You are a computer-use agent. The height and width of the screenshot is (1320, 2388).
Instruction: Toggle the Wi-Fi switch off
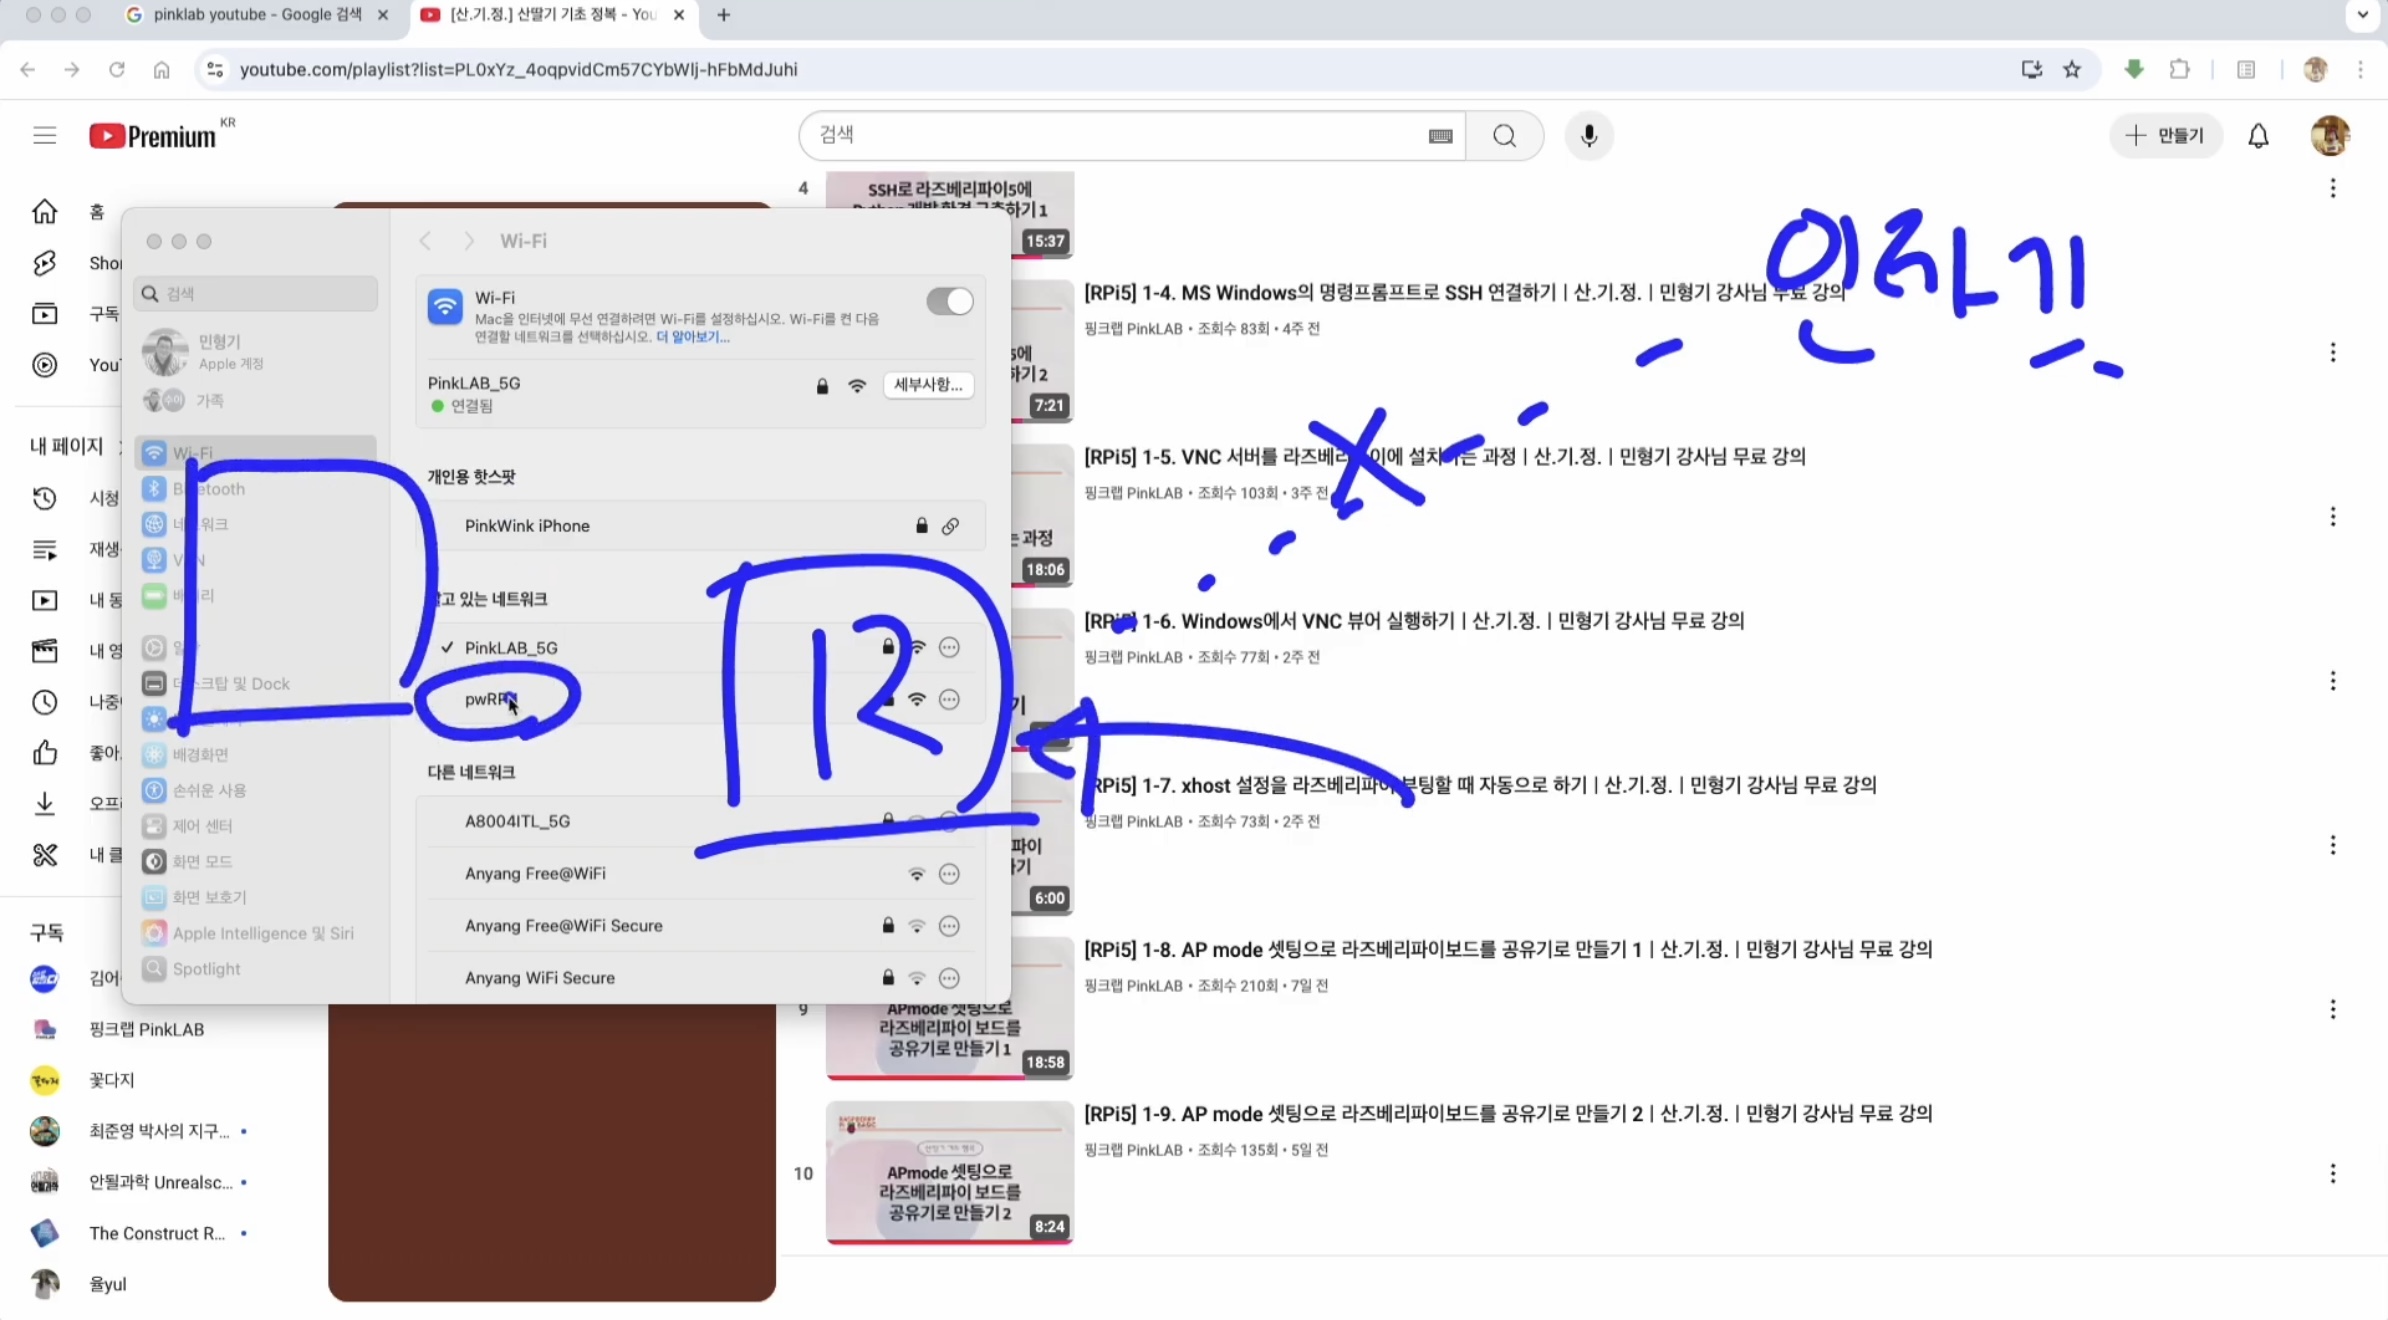point(949,301)
